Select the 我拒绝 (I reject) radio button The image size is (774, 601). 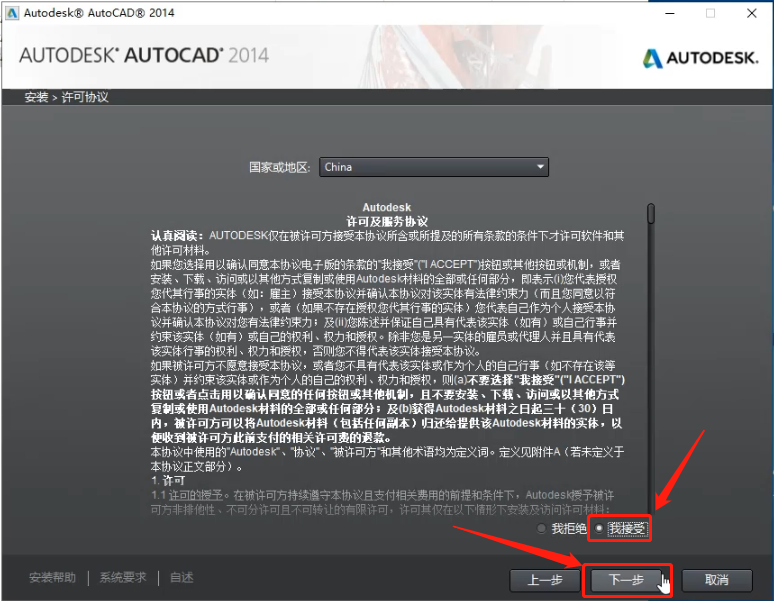[x=542, y=528]
